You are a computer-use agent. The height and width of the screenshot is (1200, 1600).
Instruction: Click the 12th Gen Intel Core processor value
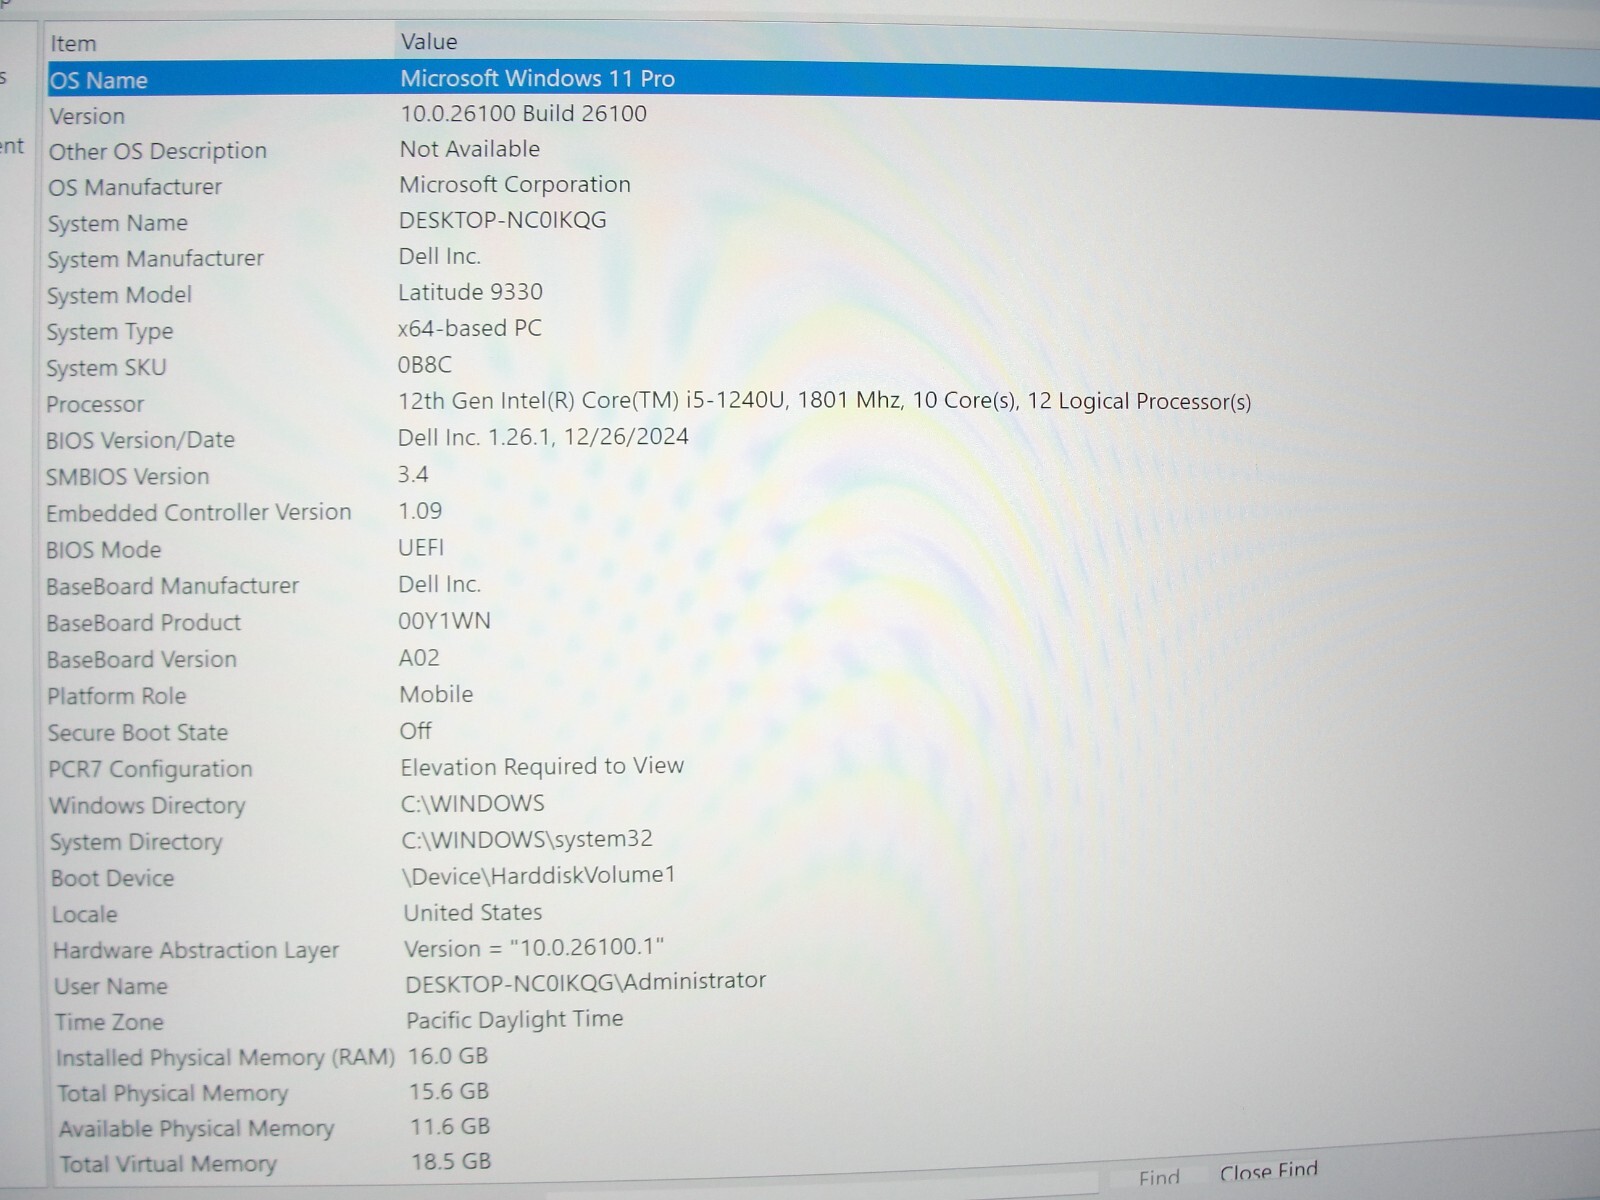coord(824,401)
